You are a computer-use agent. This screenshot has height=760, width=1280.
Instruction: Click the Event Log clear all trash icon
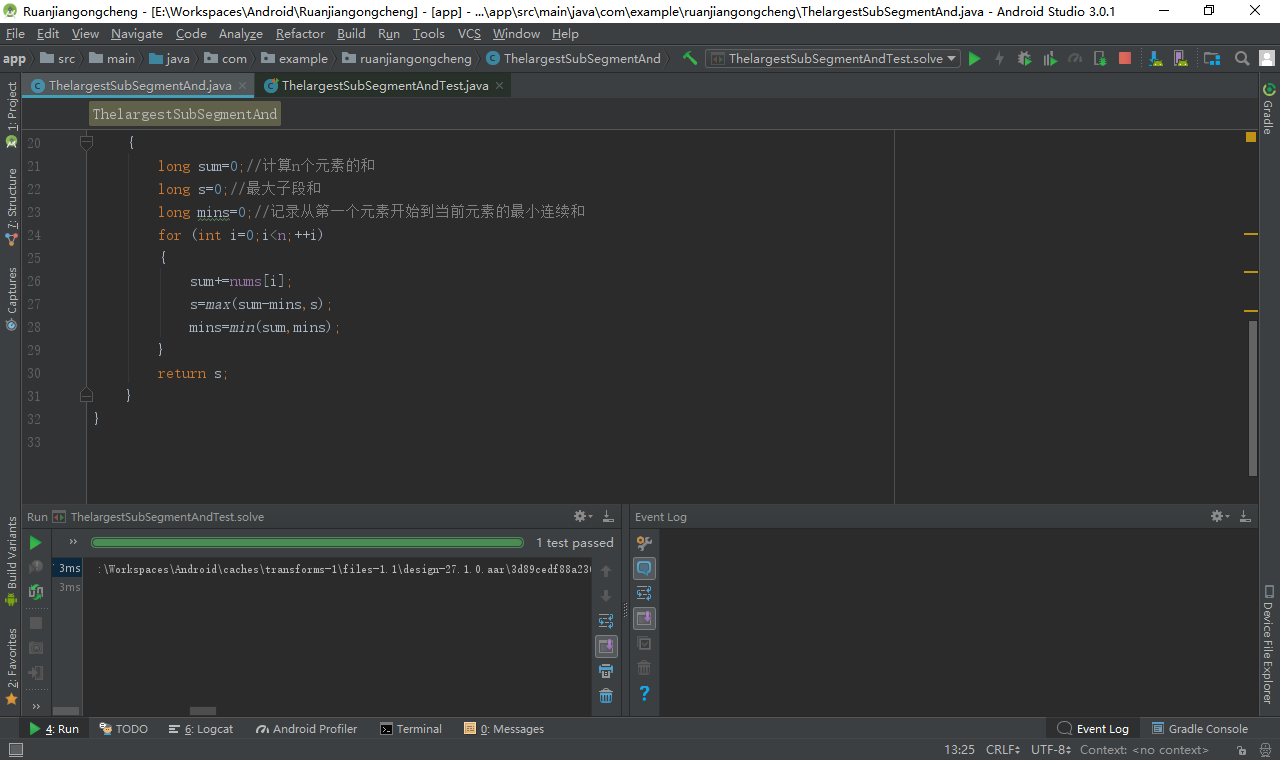click(644, 668)
